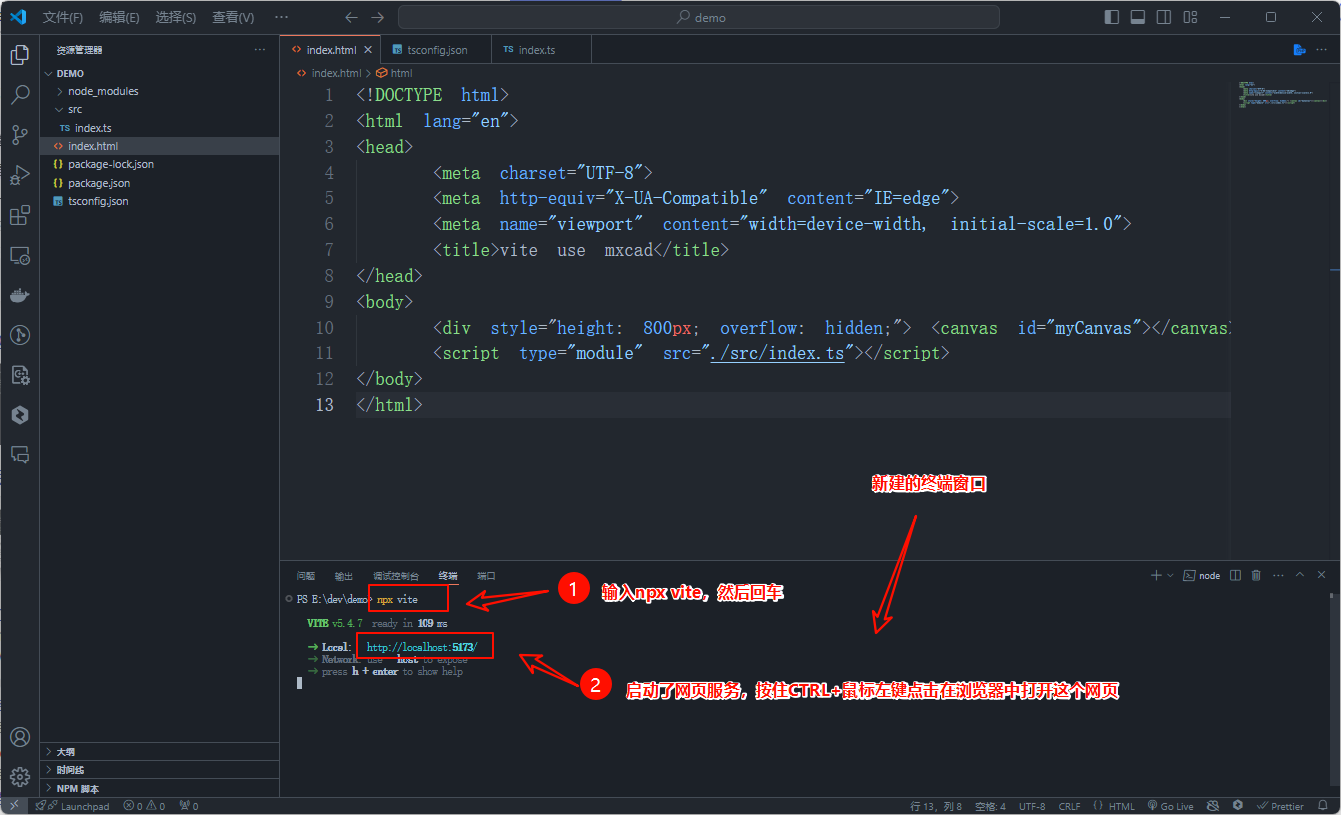Open the Source Control view
The image size is (1341, 815).
click(19, 135)
